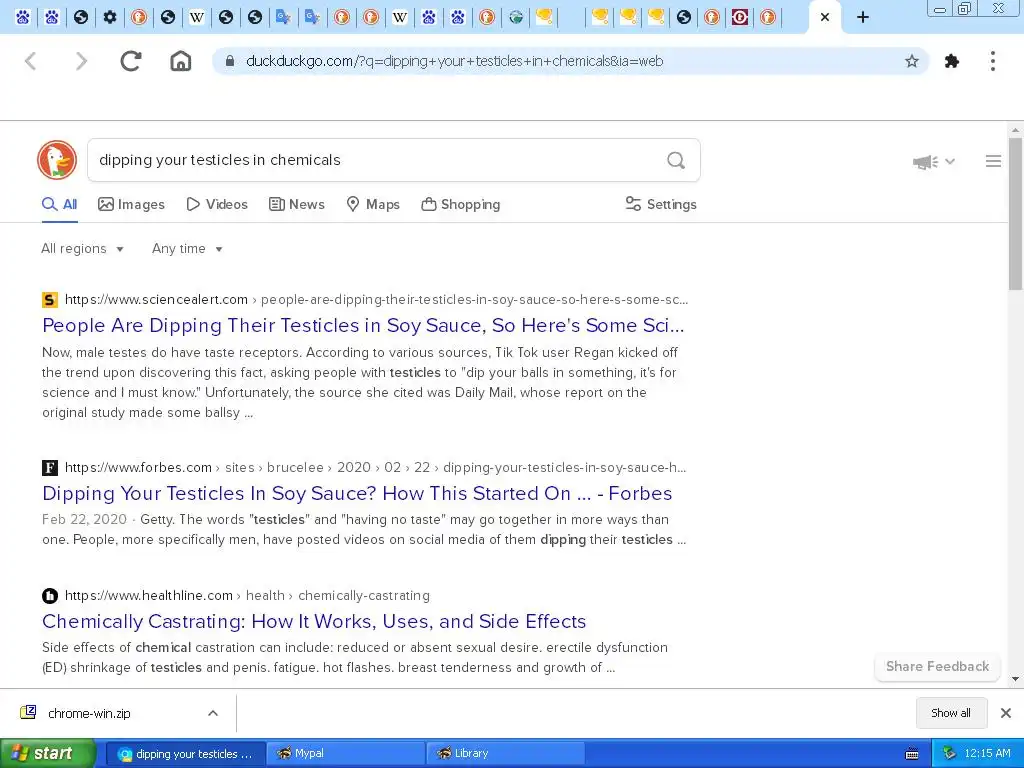Open search Settings
This screenshot has height=768, width=1024.
coord(661,204)
